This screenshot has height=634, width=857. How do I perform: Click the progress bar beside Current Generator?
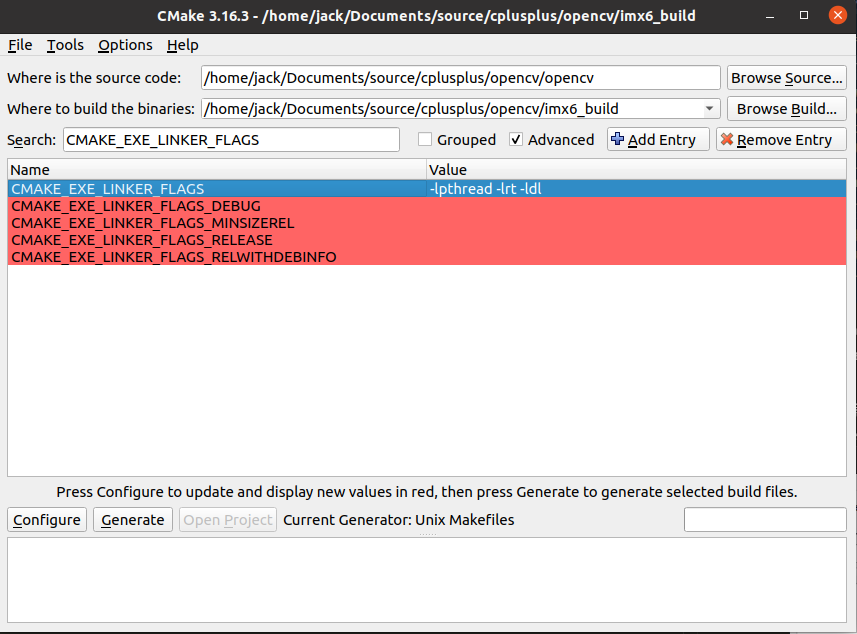pyautogui.click(x=765, y=519)
